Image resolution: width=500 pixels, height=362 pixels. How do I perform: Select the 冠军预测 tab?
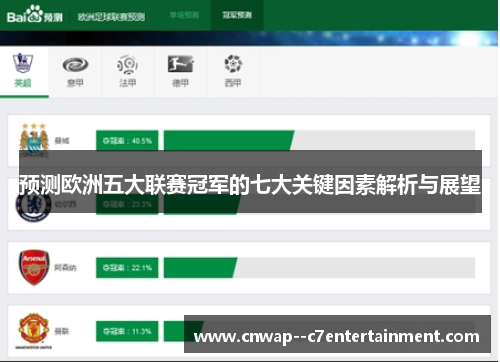237,15
